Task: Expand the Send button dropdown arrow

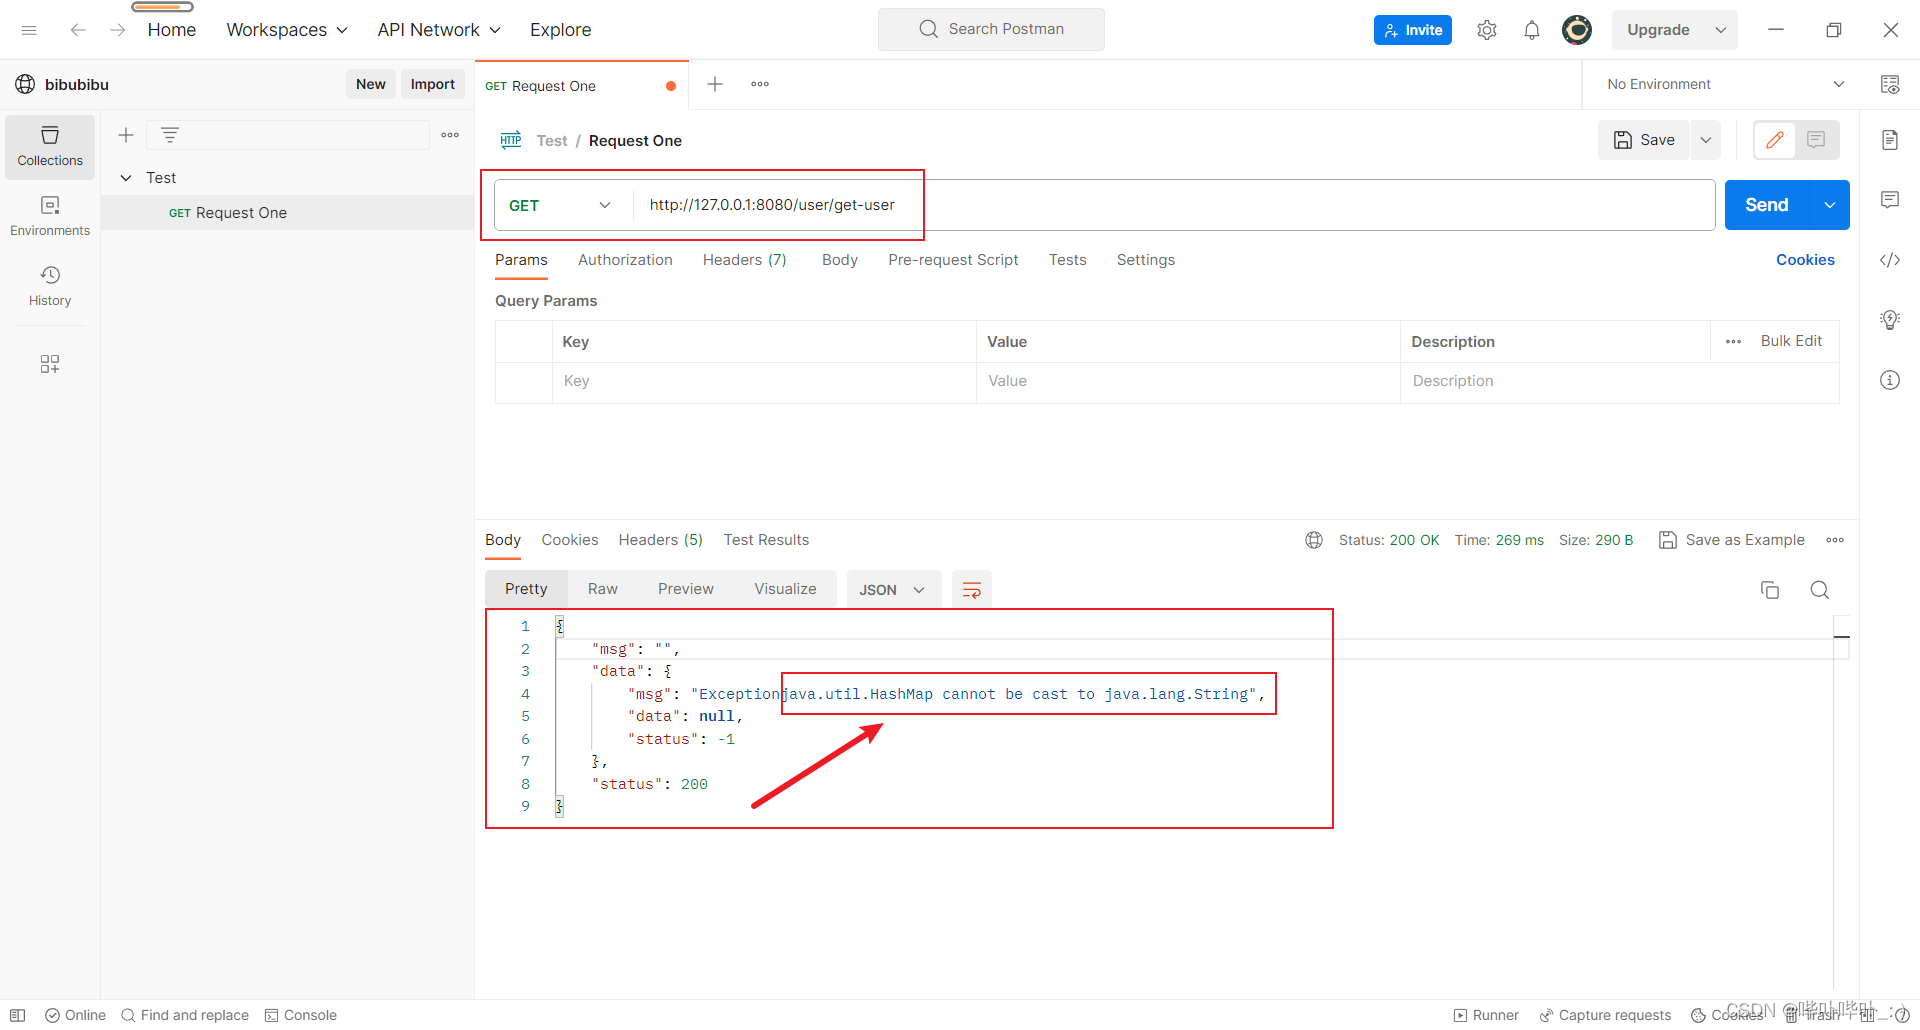Action: coord(1830,205)
